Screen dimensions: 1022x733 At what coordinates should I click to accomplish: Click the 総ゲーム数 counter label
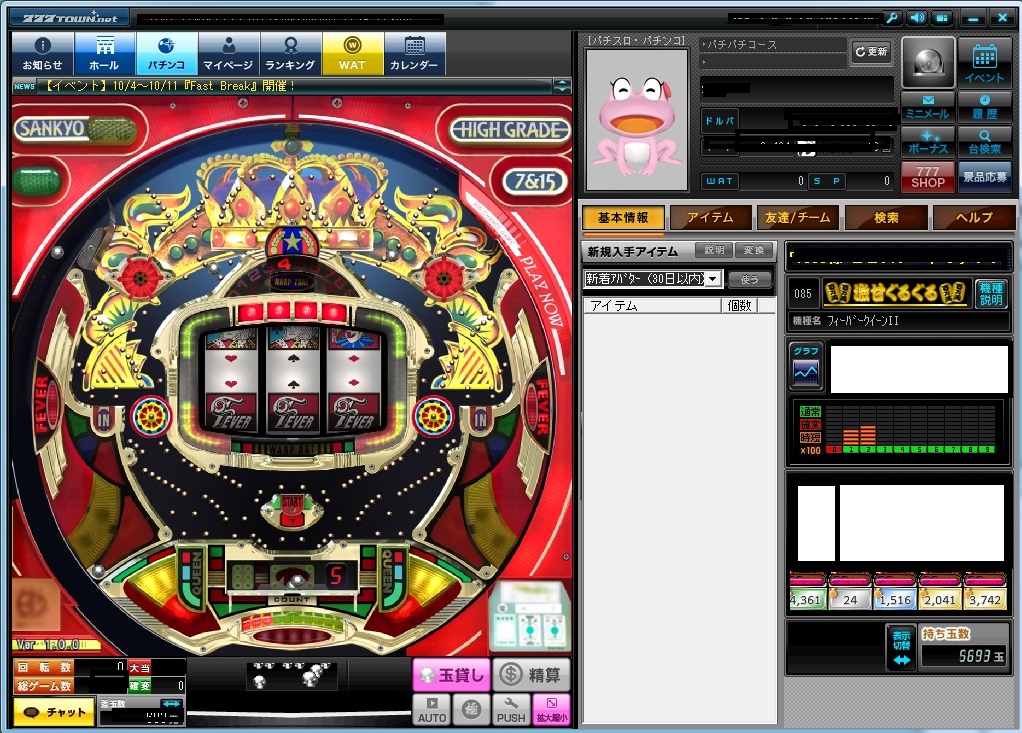[x=44, y=685]
